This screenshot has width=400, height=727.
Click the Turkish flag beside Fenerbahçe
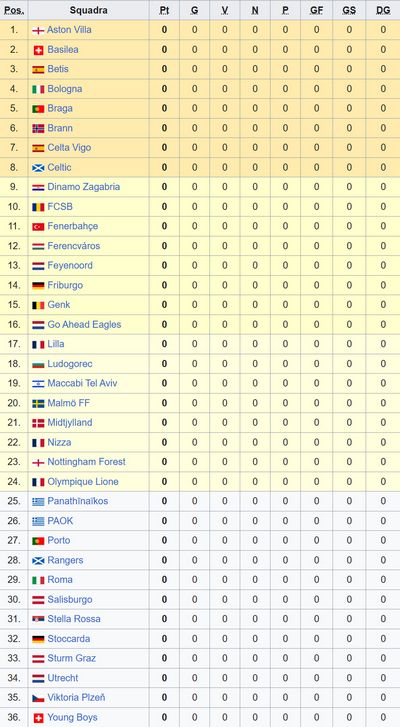pyautogui.click(x=38, y=227)
